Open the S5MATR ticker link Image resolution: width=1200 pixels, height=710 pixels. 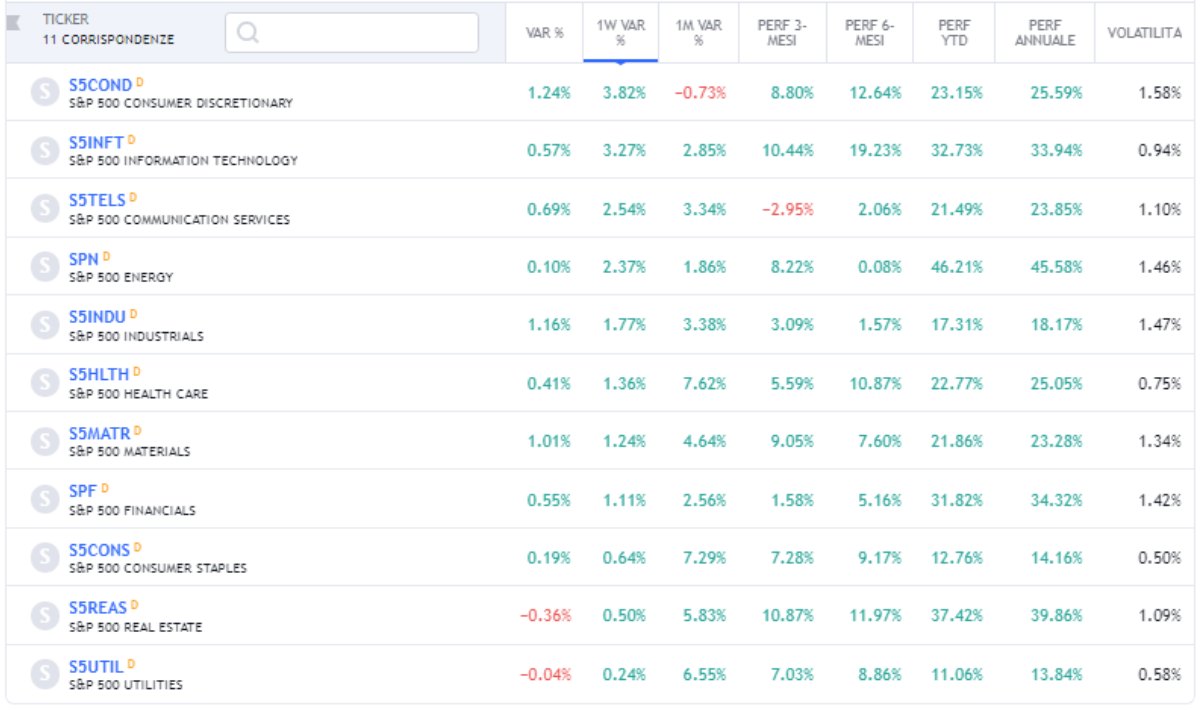click(99, 433)
